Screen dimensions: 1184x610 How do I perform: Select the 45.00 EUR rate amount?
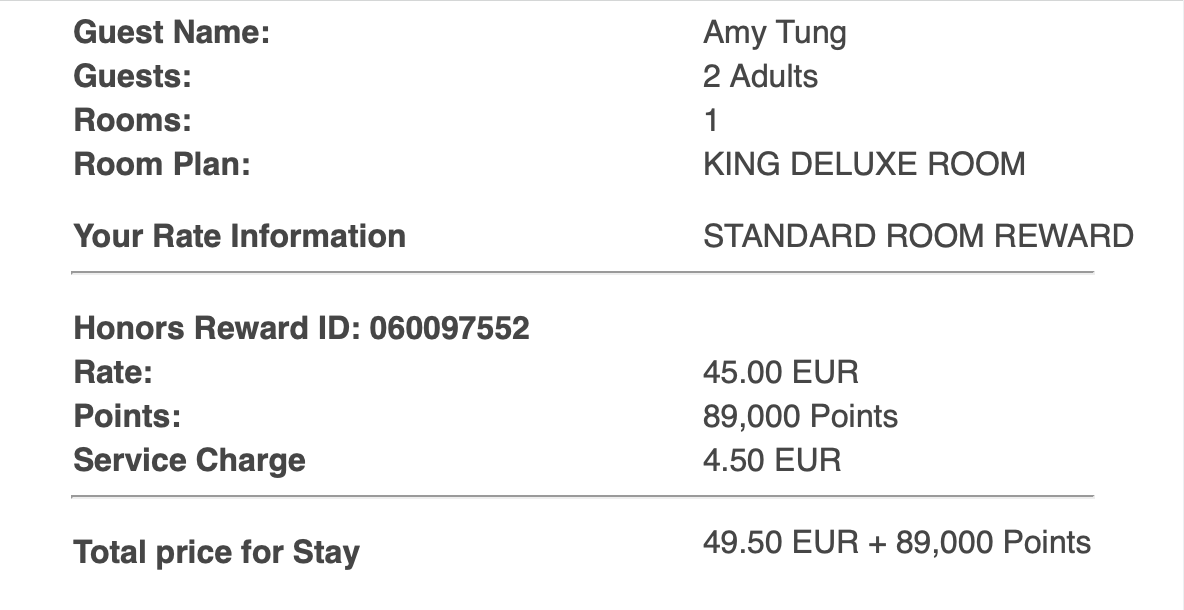(780, 373)
